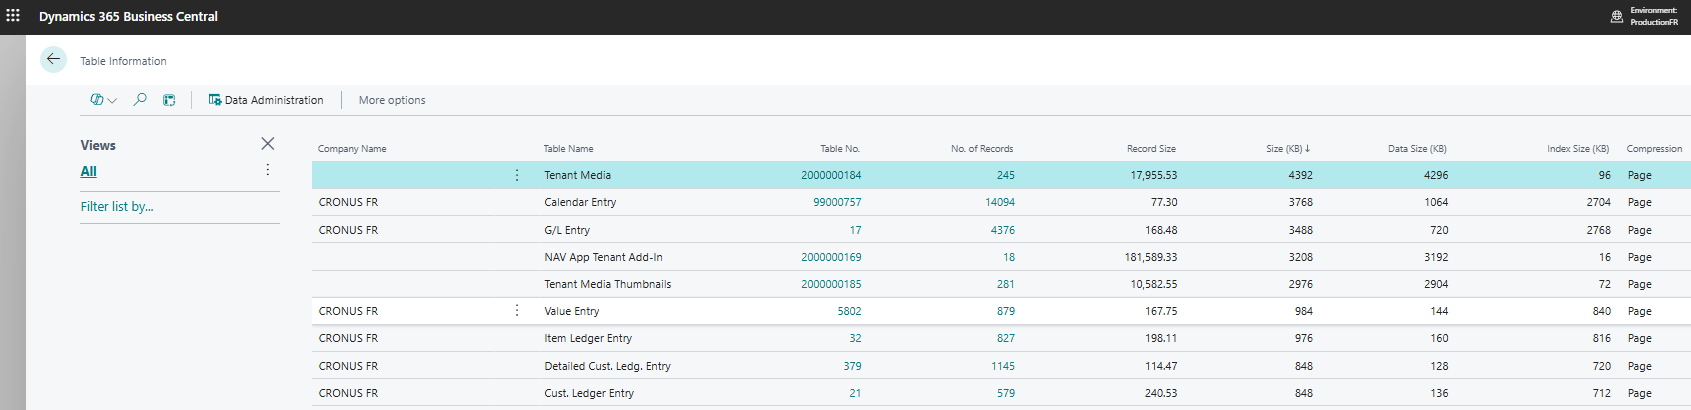Open record count 14094 link
Screen dimensions: 1691x410
(1000, 202)
